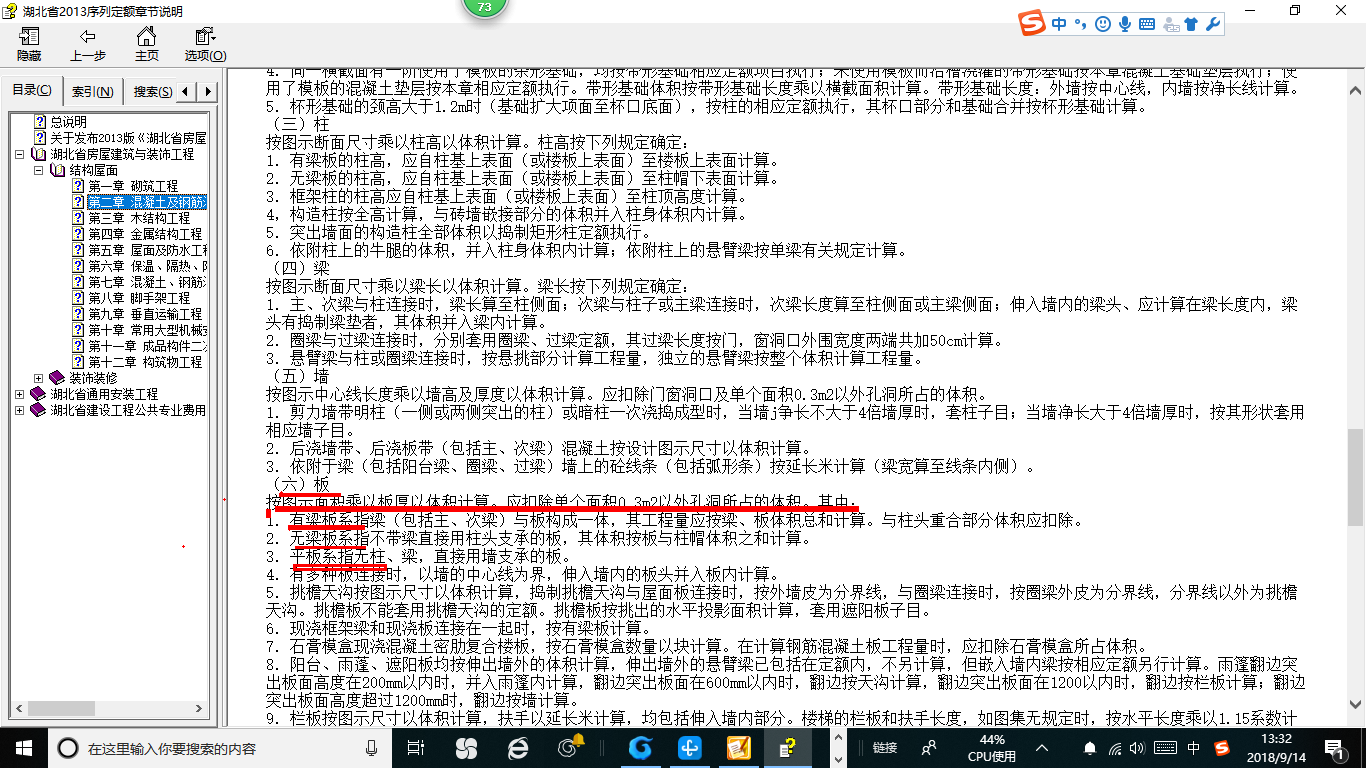Select 湖北省建设工程公共专业费用 book item
The width and height of the screenshot is (1366, 768).
(128, 410)
